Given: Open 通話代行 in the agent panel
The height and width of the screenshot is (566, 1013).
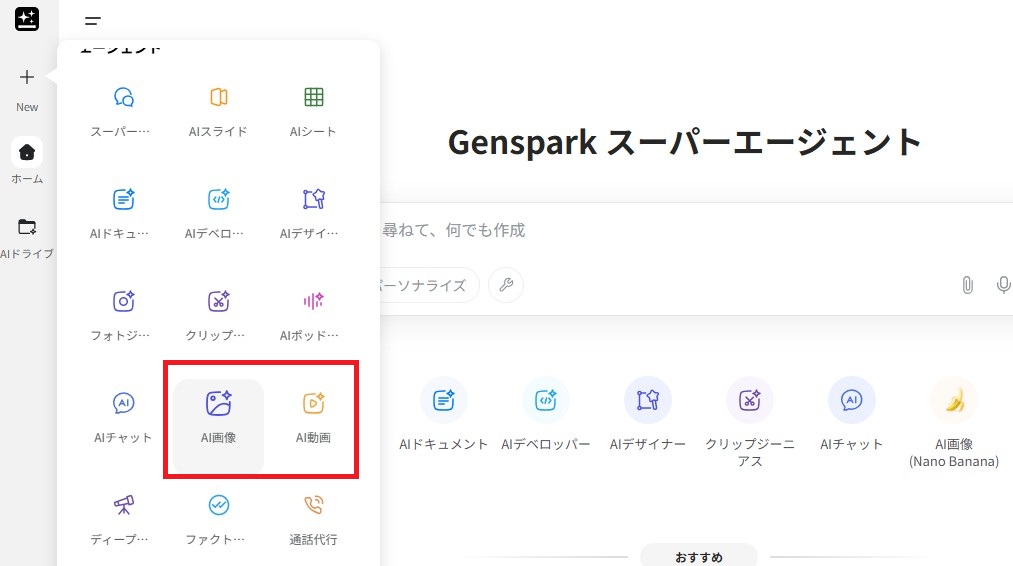Looking at the screenshot, I should coord(313,521).
